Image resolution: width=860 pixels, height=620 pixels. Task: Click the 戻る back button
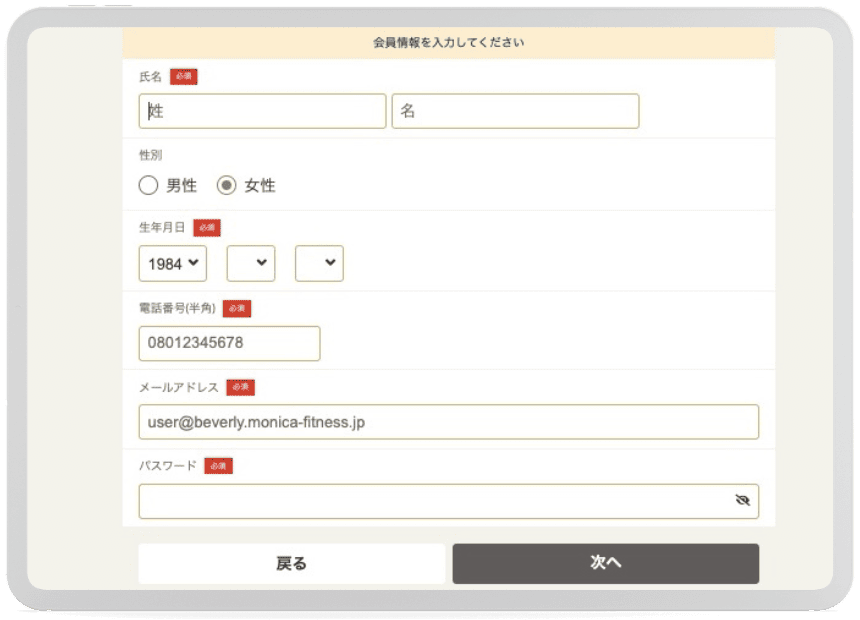(291, 563)
